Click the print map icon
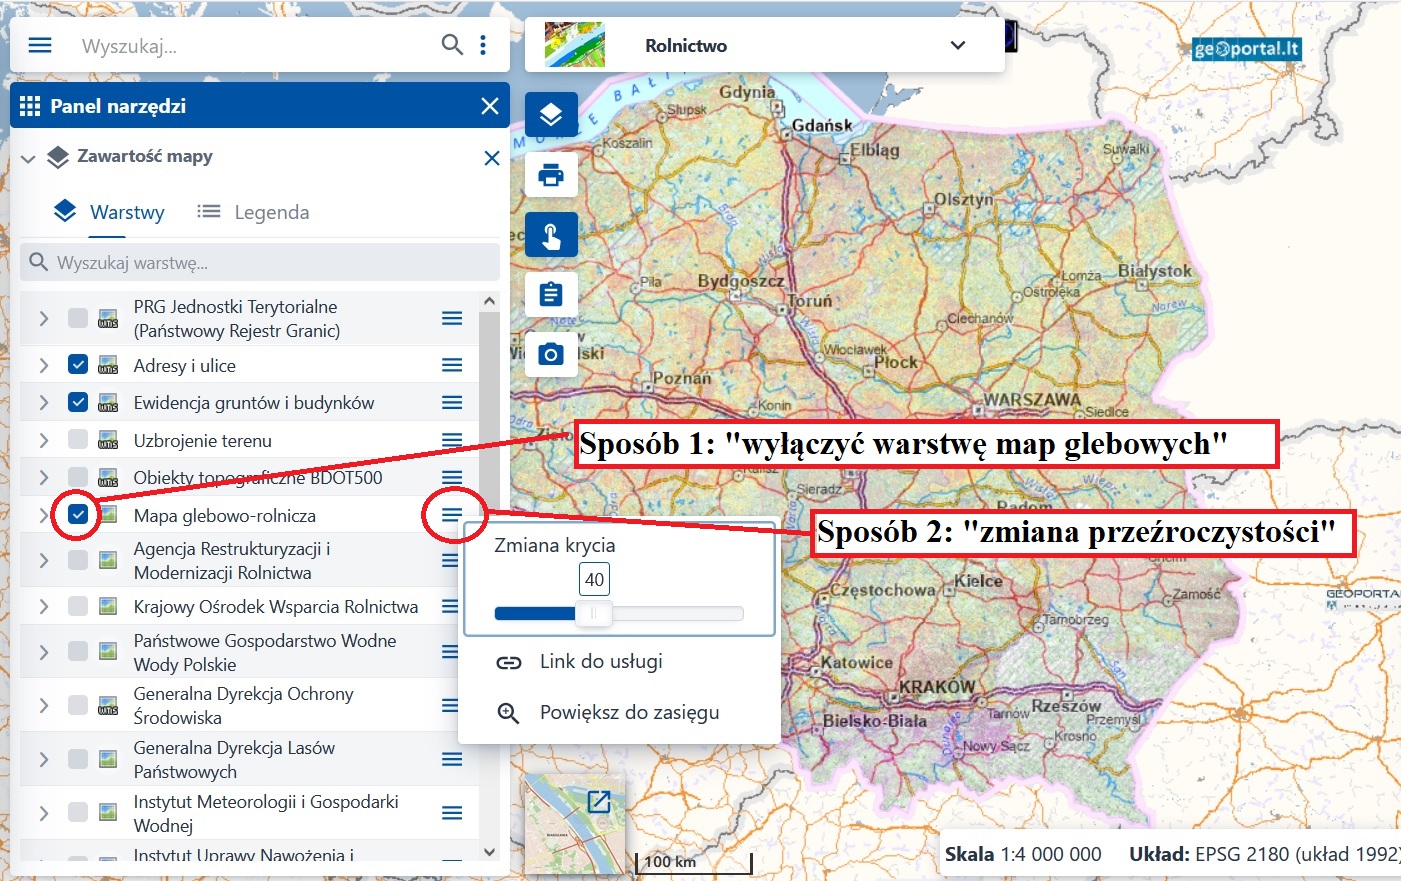1401x881 pixels. 551,176
